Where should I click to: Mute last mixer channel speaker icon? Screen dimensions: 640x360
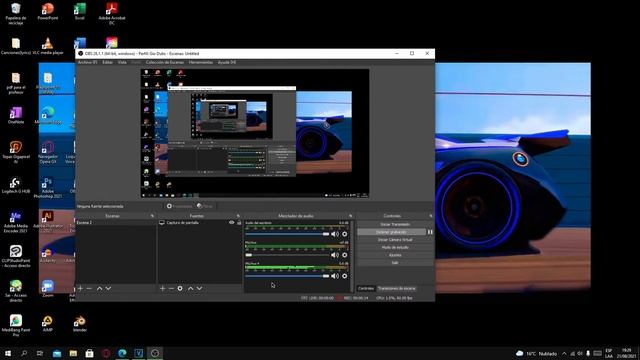[x=335, y=276]
